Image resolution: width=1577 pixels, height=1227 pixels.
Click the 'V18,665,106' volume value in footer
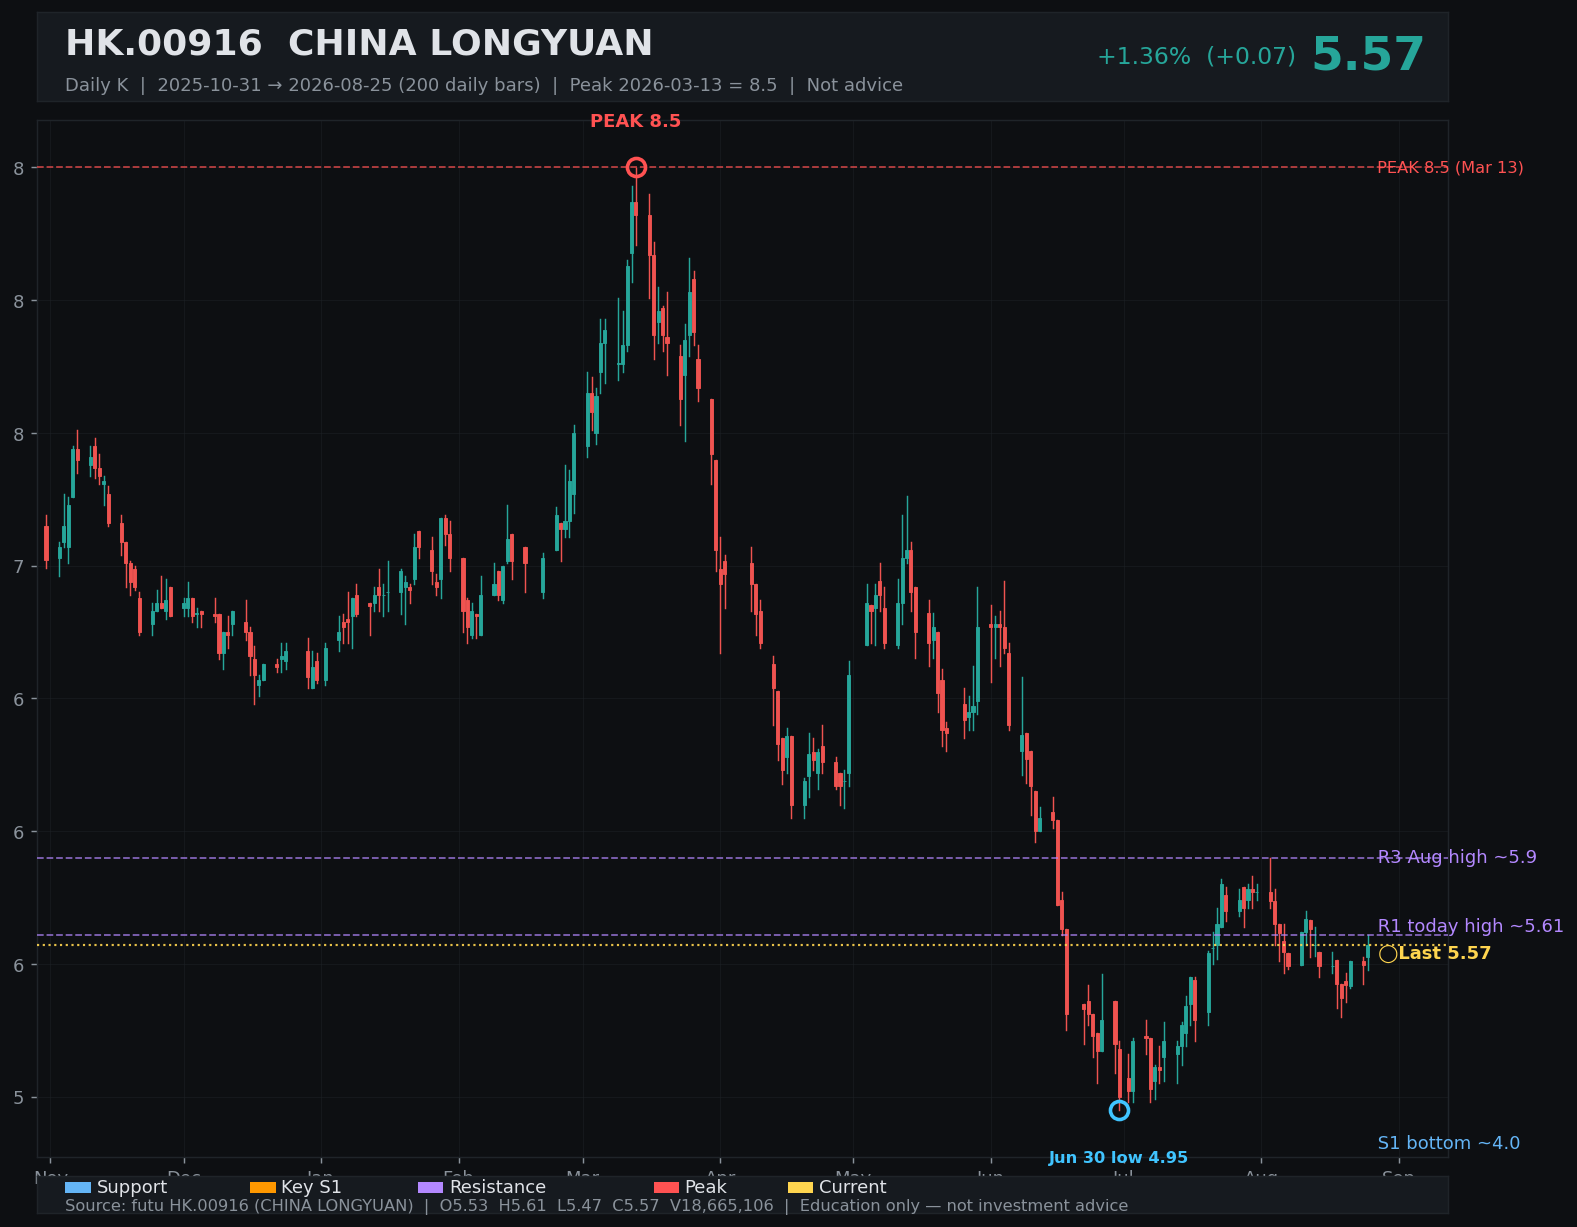point(721,1206)
